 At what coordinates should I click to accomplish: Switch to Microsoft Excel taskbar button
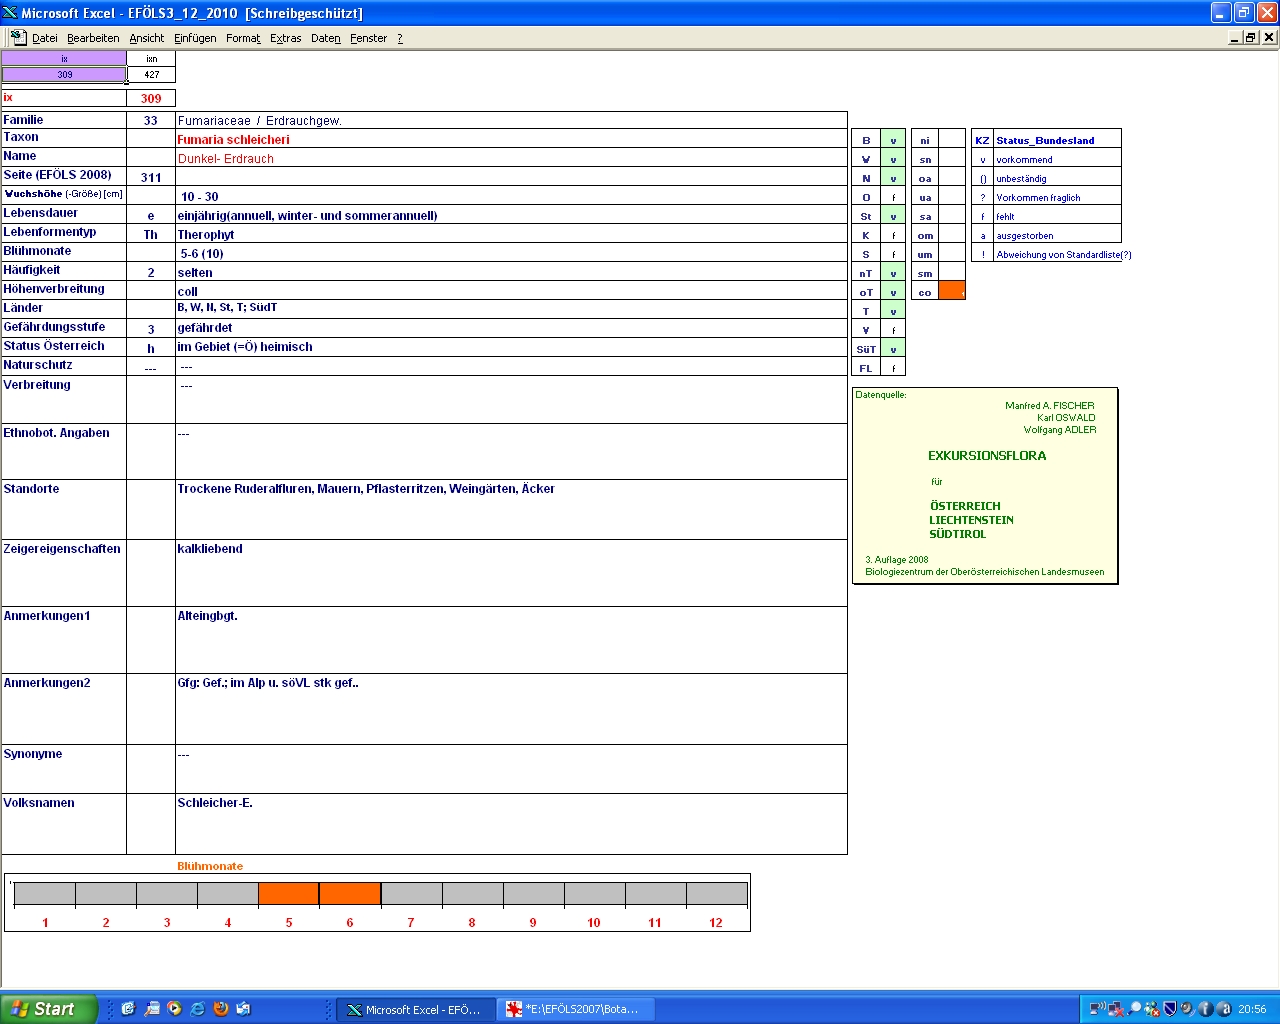[x=415, y=1009]
